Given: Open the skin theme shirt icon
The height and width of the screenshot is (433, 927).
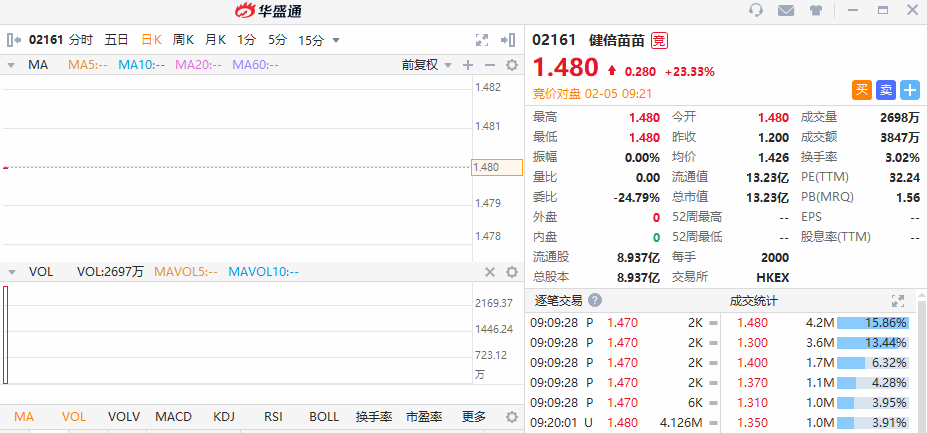Looking at the screenshot, I should [x=816, y=10].
